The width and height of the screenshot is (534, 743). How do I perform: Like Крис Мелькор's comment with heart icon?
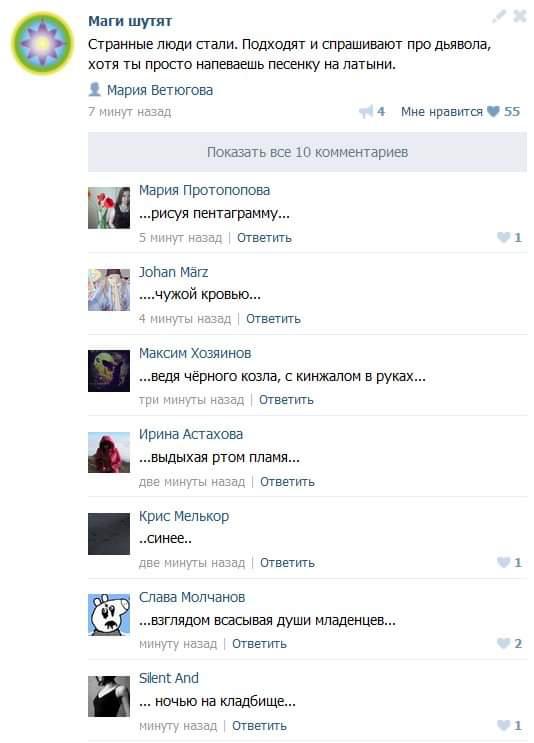[503, 562]
